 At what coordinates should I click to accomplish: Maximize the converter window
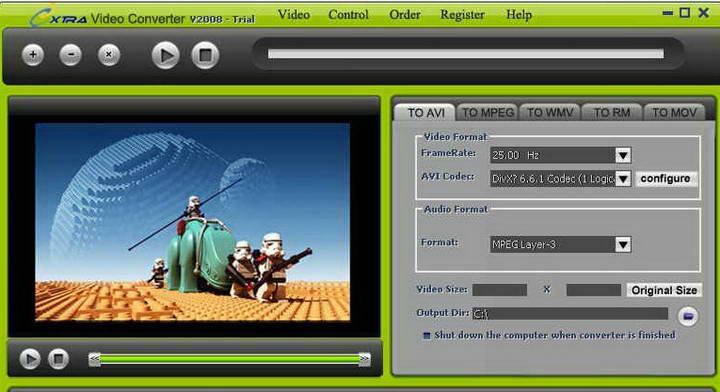[685, 13]
